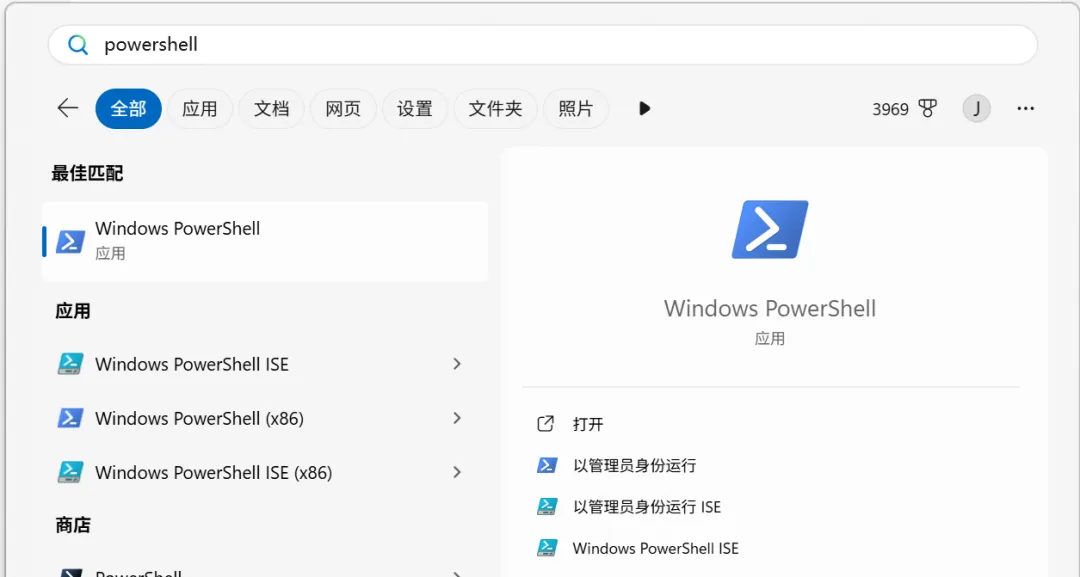Viewport: 1080px width, 577px height.
Task: Switch to the 文件夹 filter tab
Action: pos(495,109)
